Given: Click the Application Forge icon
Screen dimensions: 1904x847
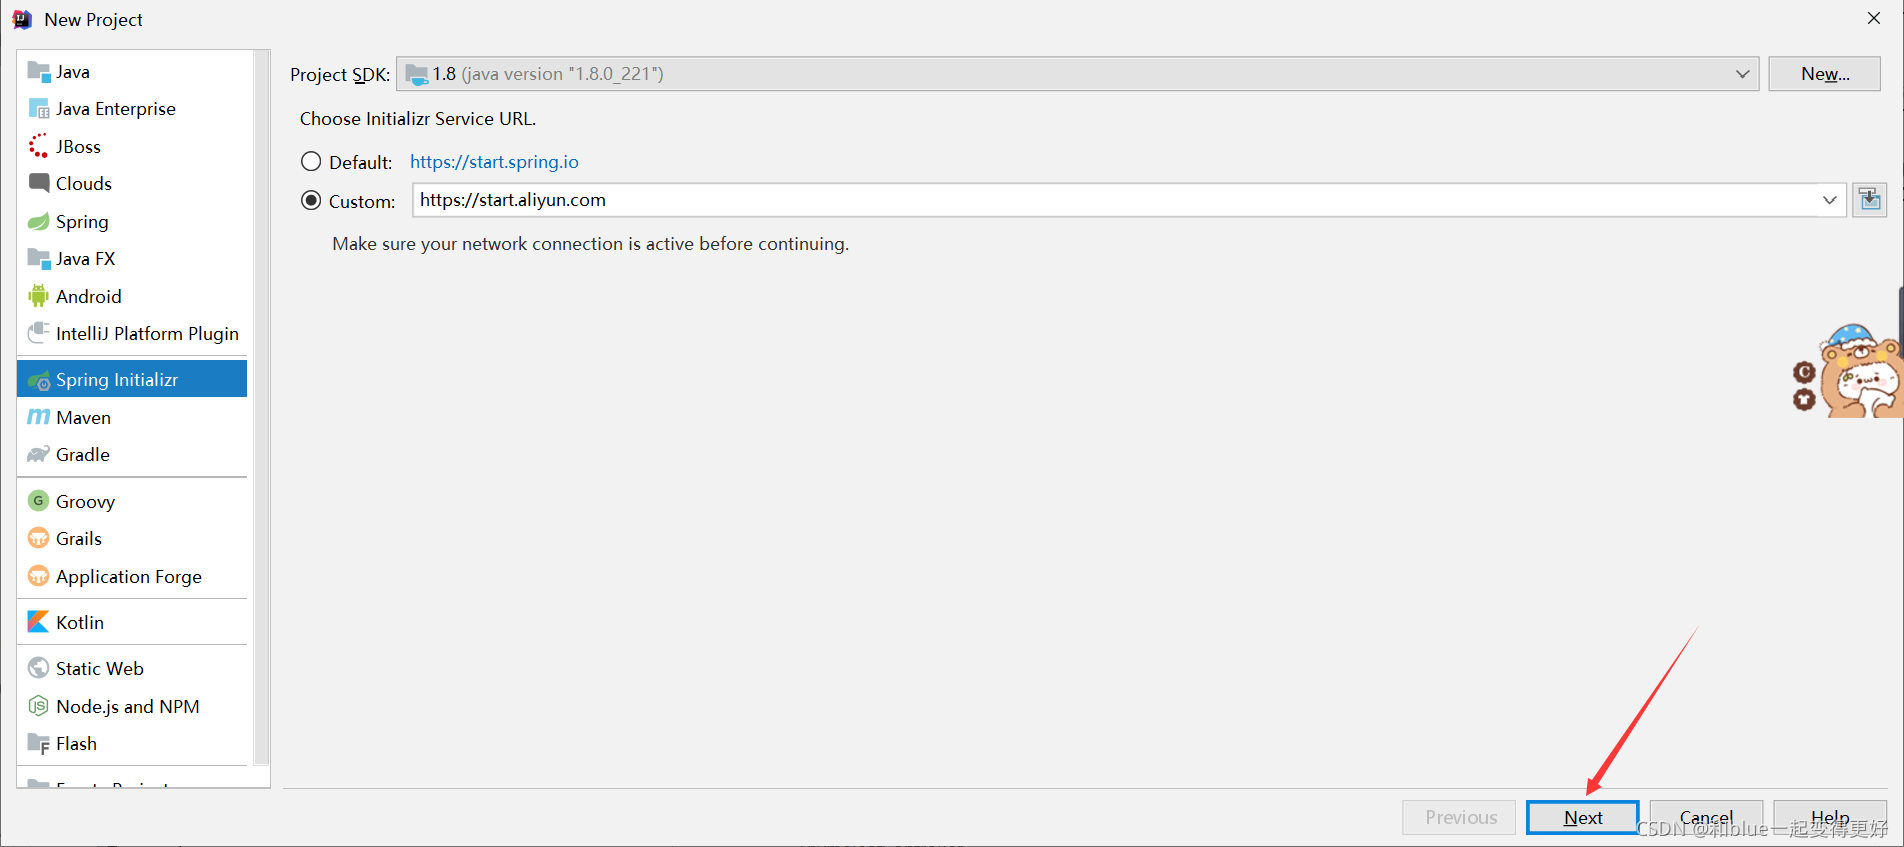Looking at the screenshot, I should point(39,576).
